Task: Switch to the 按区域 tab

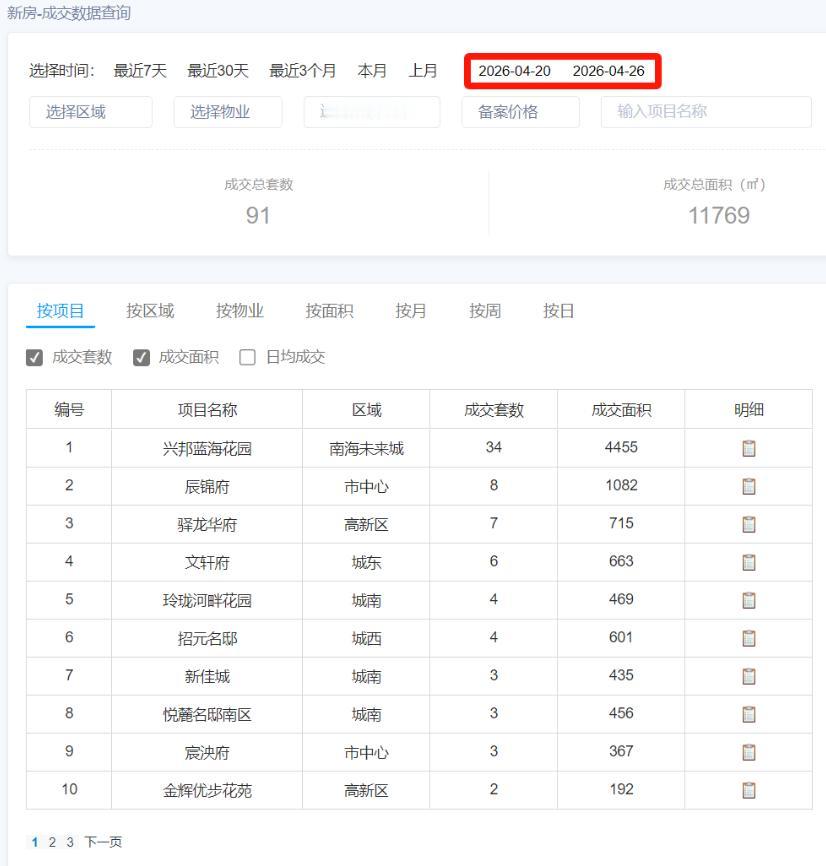Action: tap(150, 311)
